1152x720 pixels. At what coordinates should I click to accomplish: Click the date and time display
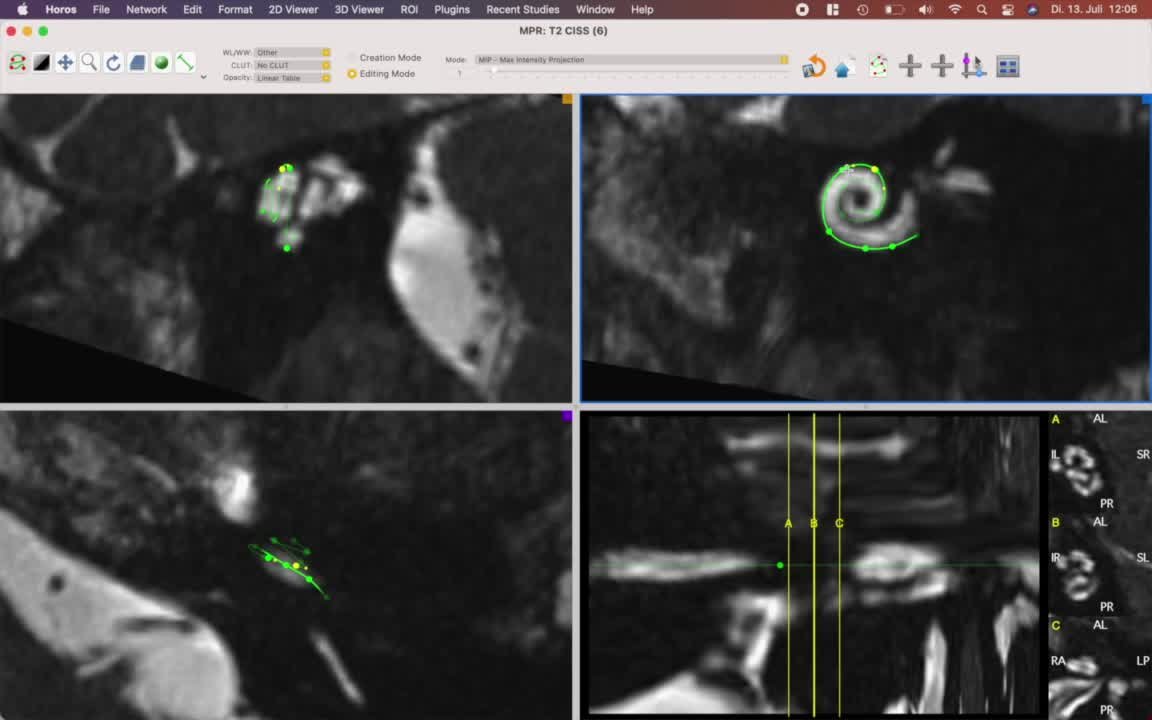click(1094, 10)
